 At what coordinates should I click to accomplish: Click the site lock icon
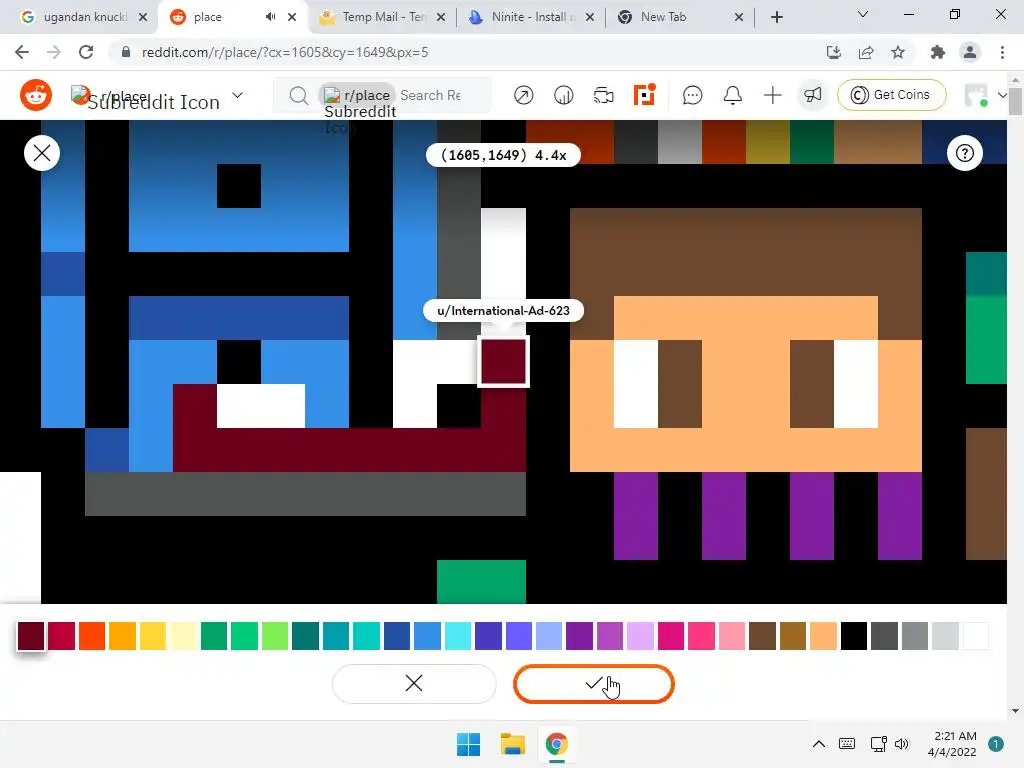(126, 52)
